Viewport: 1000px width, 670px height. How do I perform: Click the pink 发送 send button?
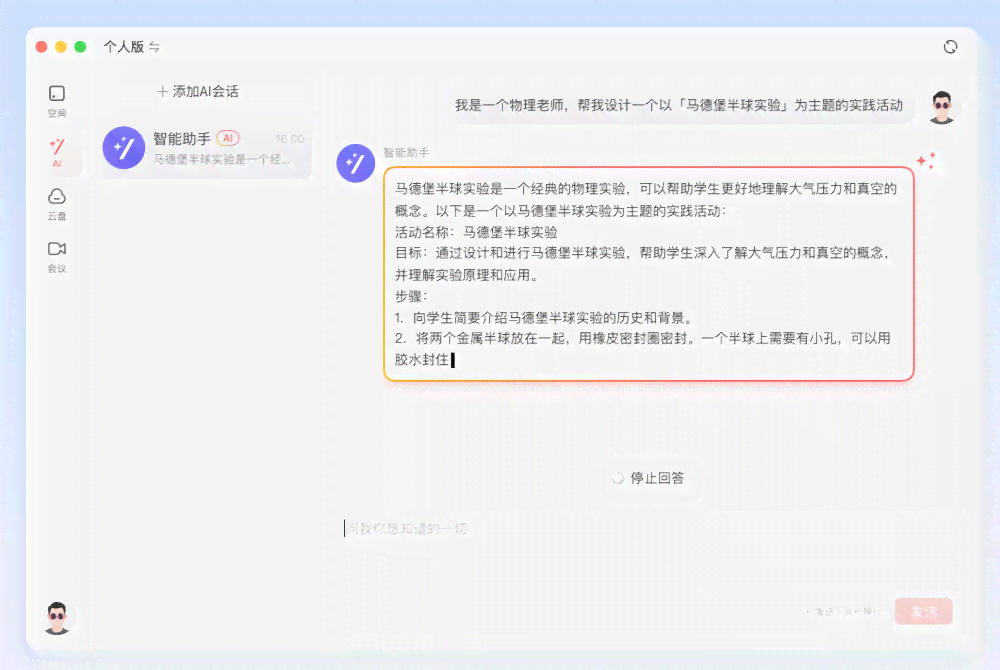(923, 611)
